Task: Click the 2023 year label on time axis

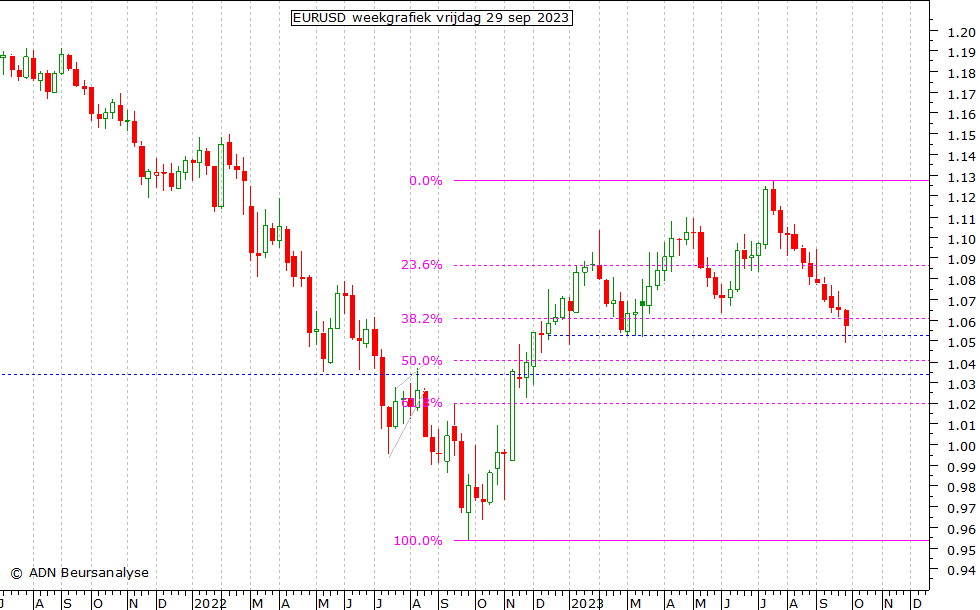Action: tap(587, 604)
